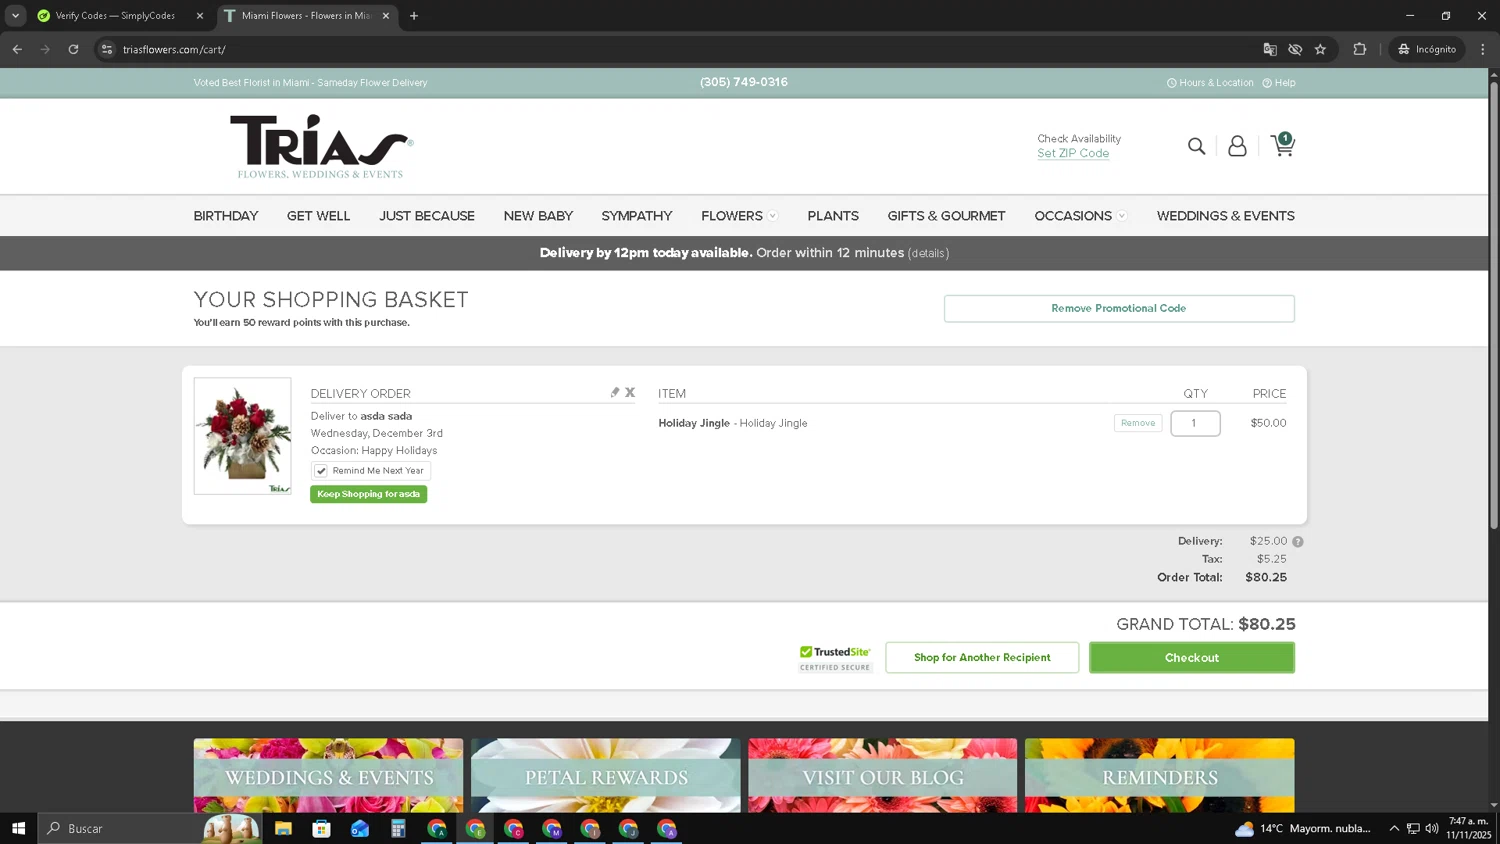This screenshot has width=1500, height=844.
Task: Toggle Remind Me Next Year checkbox
Action: (321, 471)
